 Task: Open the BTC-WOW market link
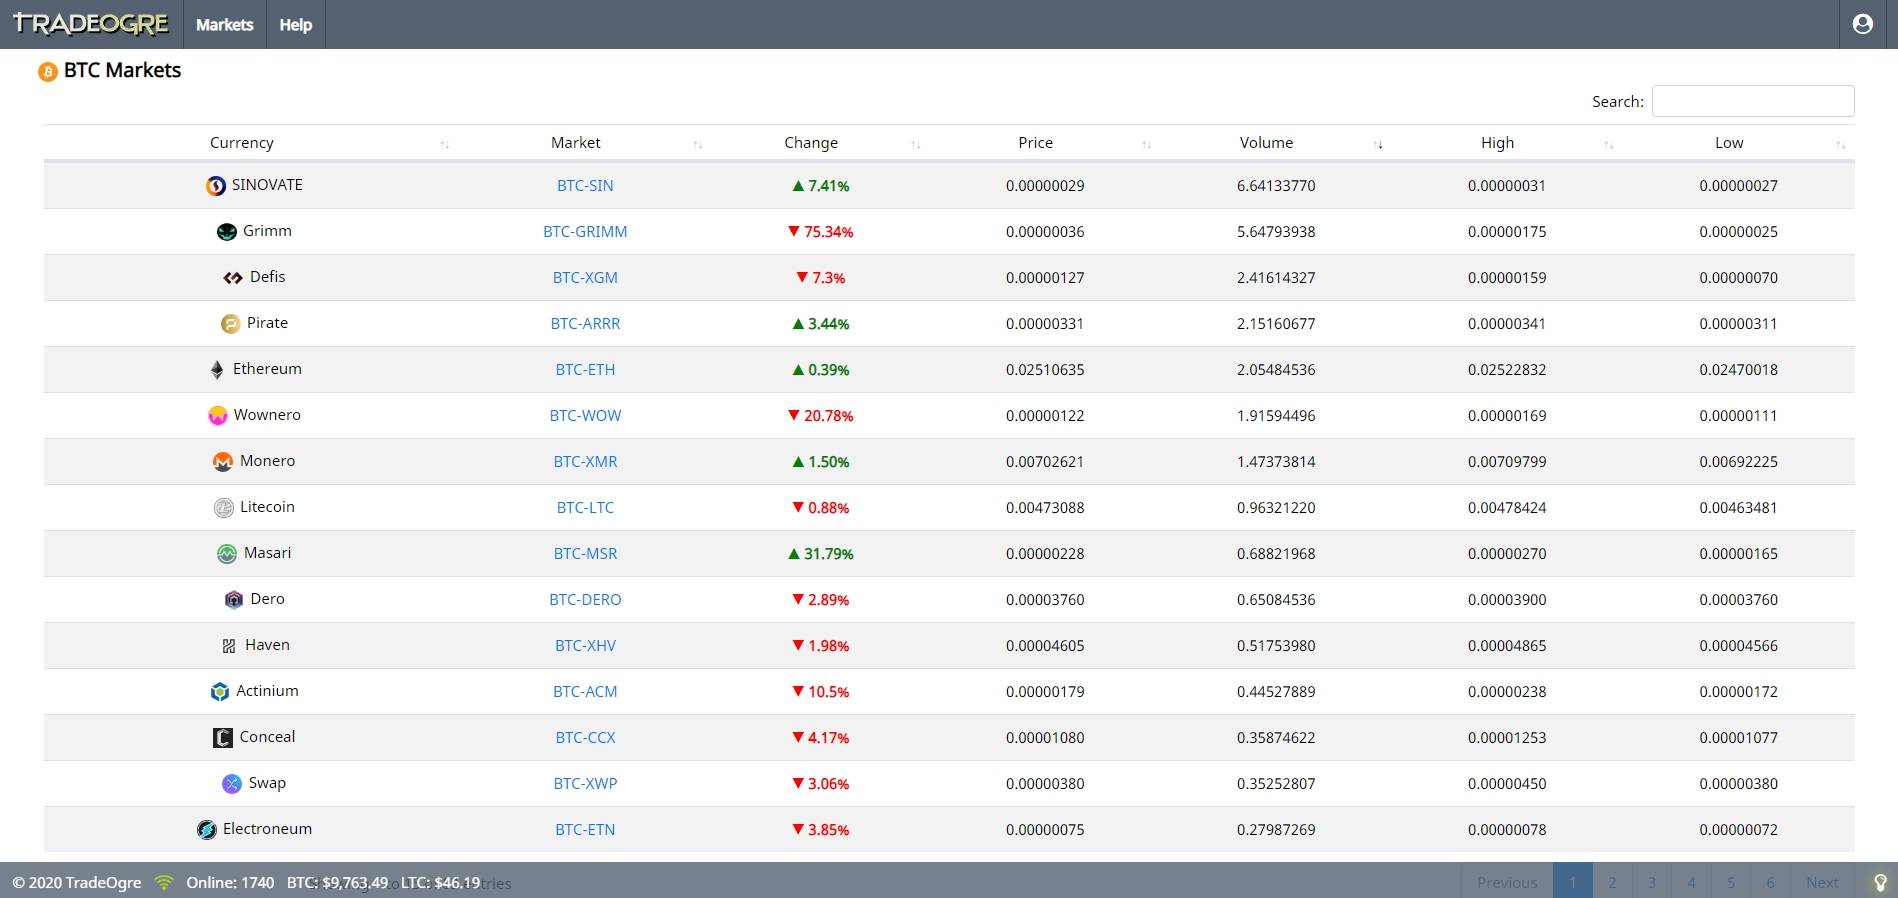point(585,416)
